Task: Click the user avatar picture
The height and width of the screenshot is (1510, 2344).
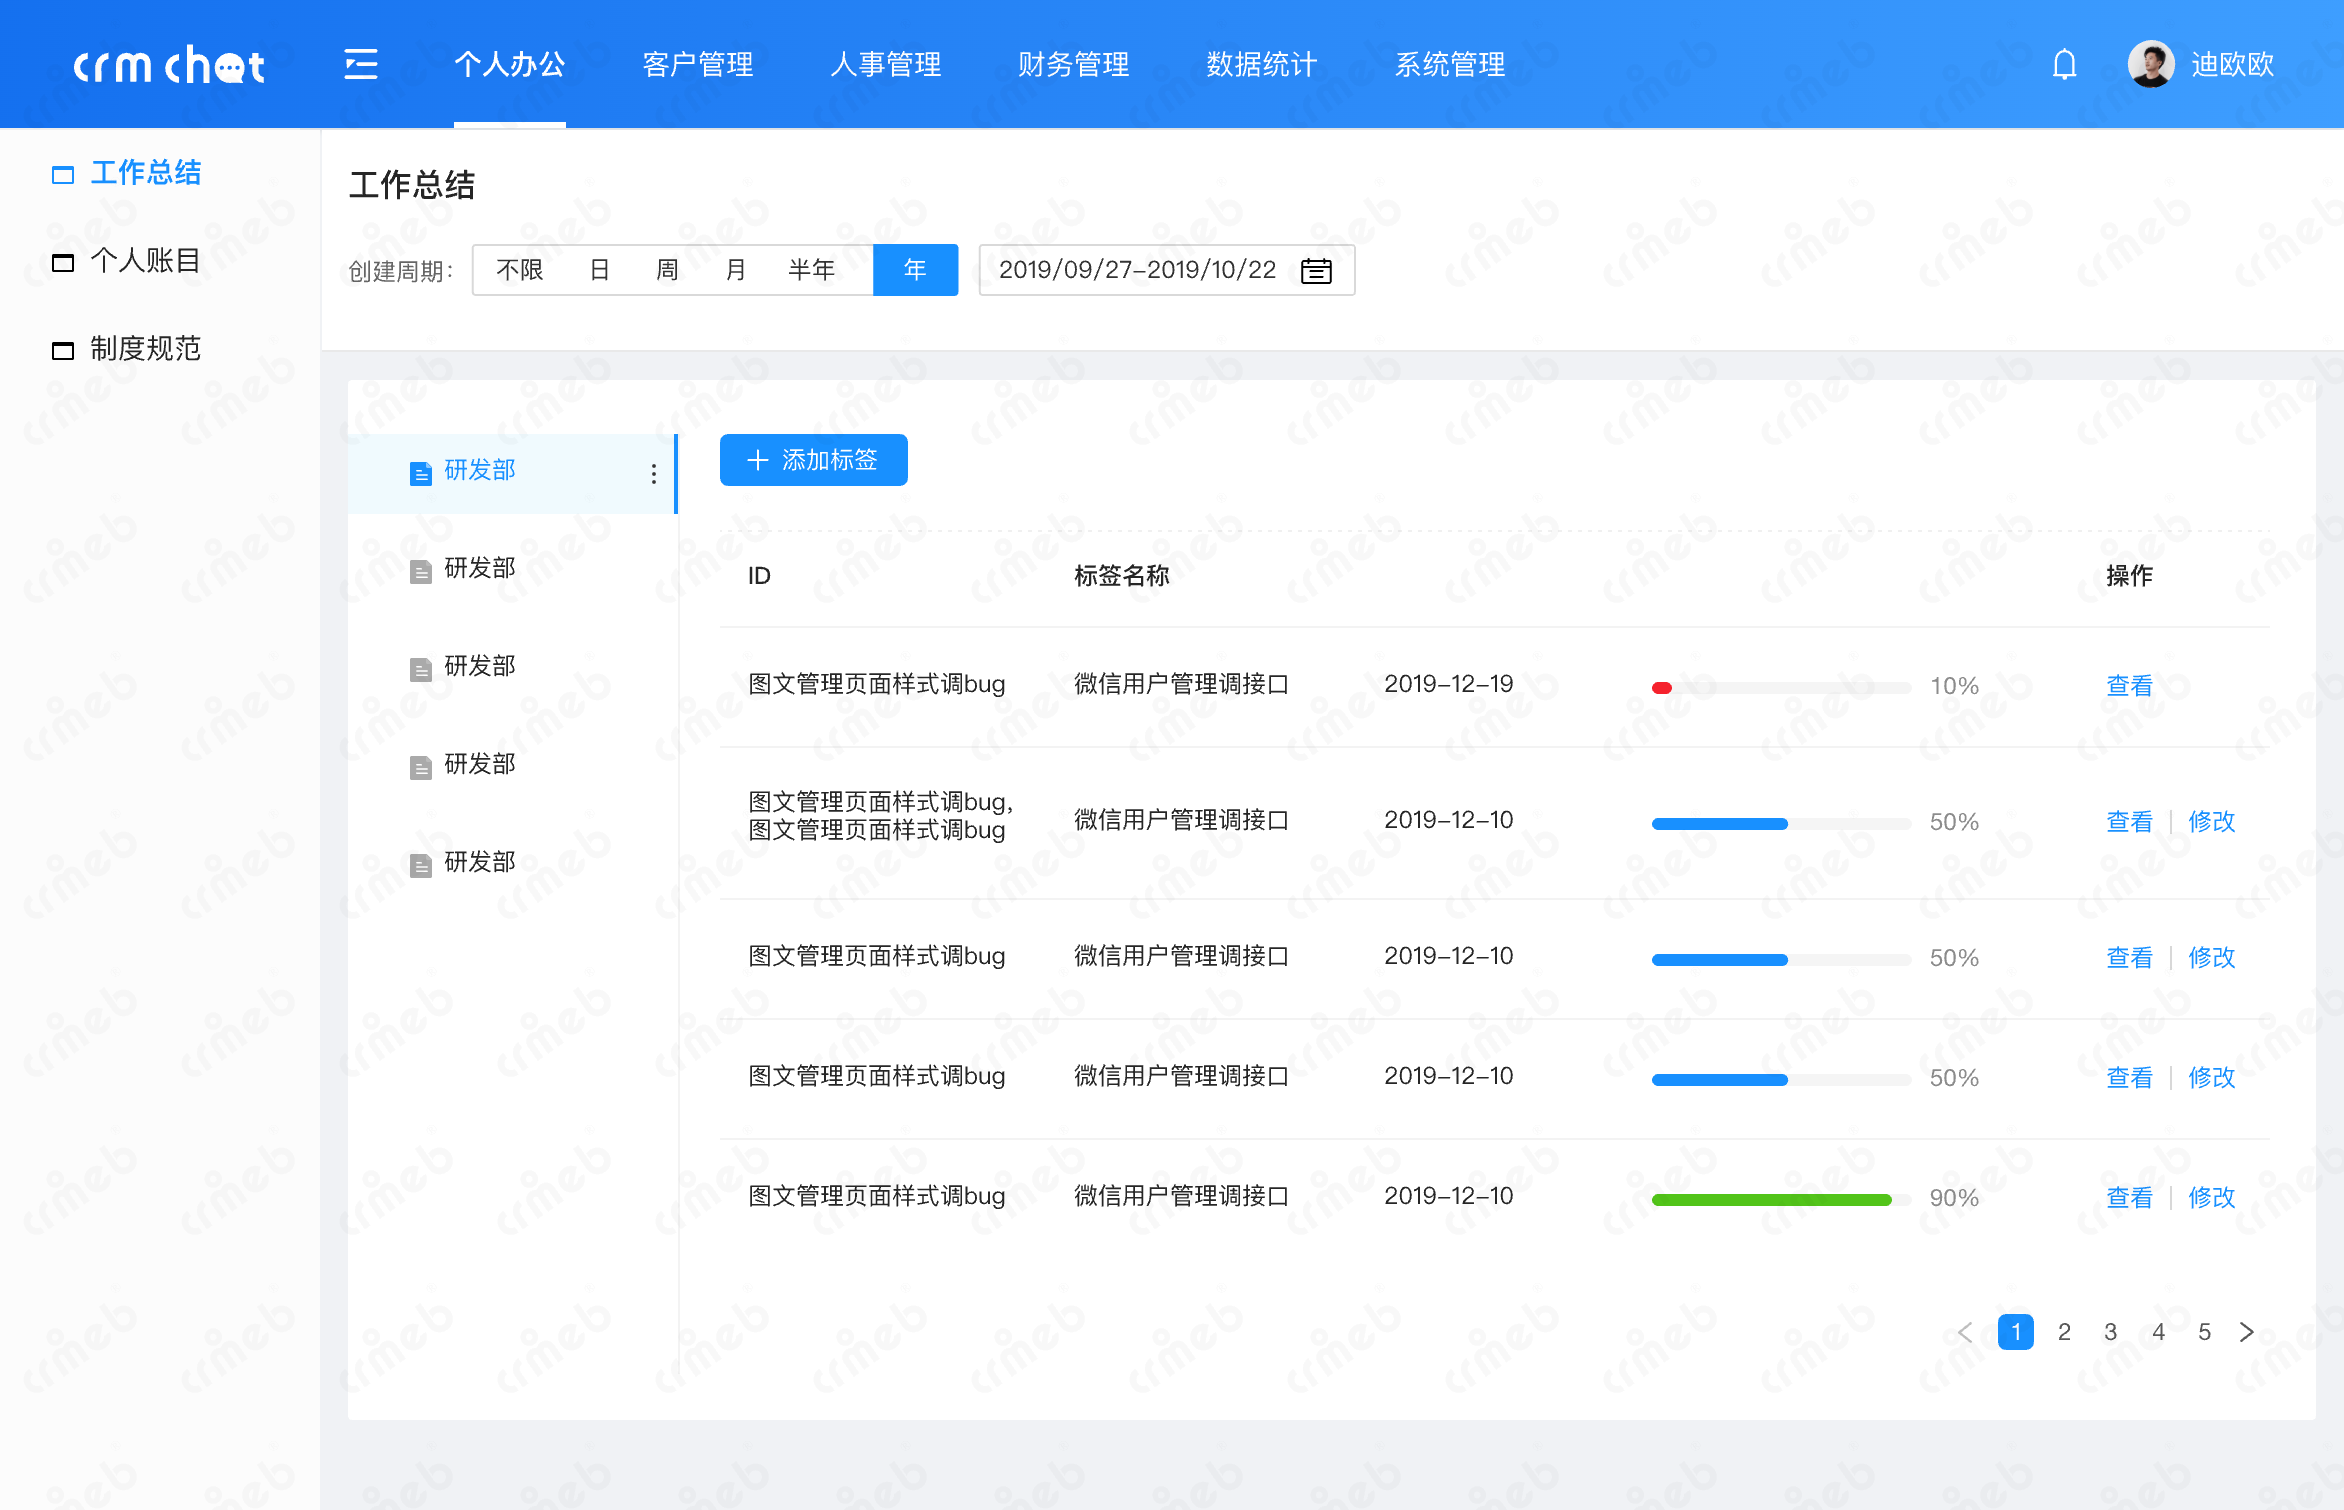Action: coord(2150,65)
